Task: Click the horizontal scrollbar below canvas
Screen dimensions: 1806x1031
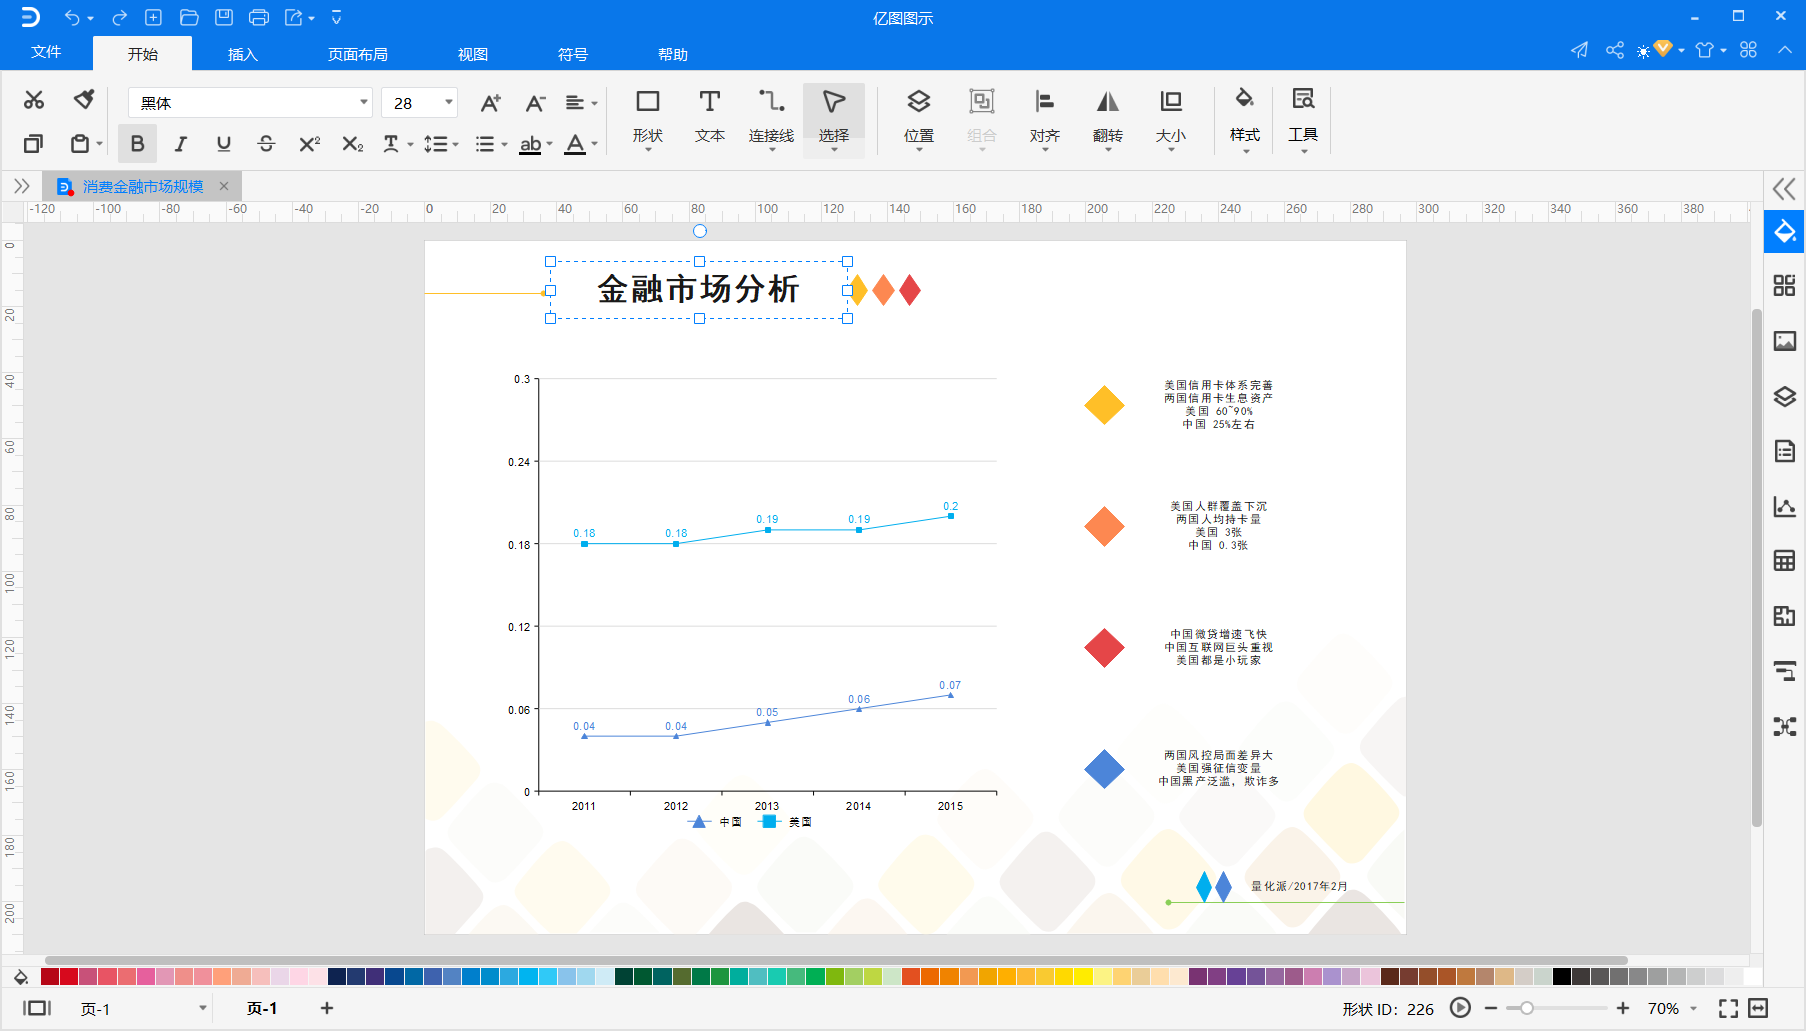Action: coord(836,960)
